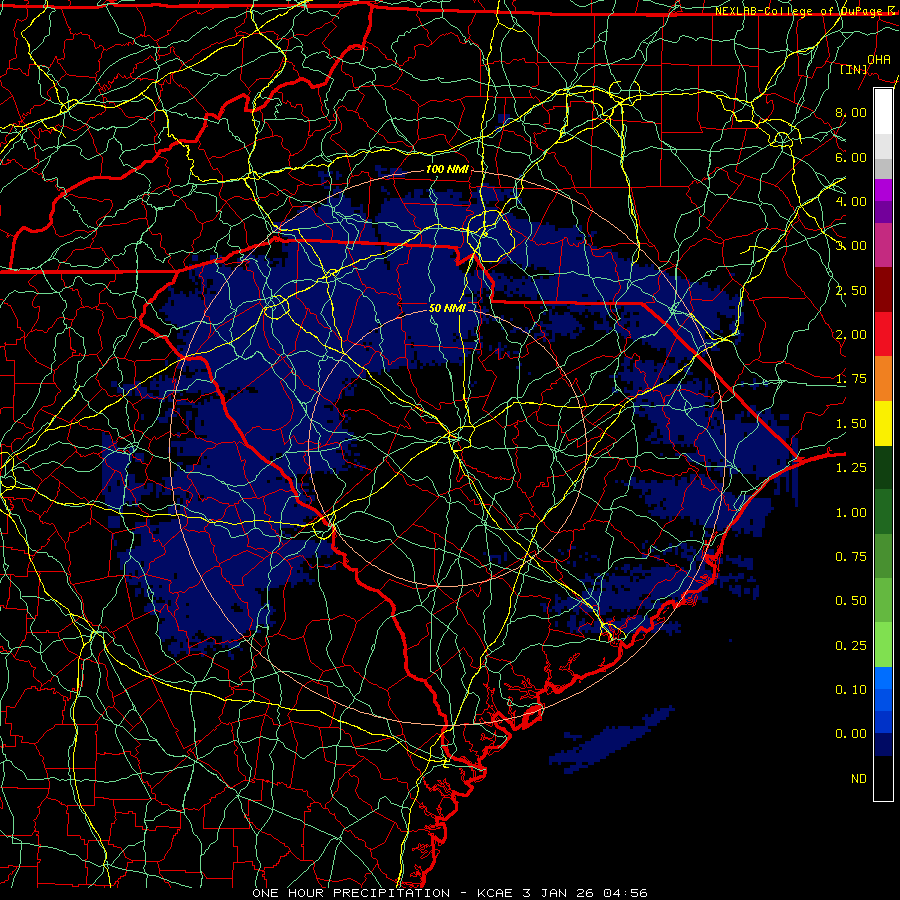This screenshot has height=900, width=900.
Task: Click the 4.00 legend label
Action: coord(851,201)
